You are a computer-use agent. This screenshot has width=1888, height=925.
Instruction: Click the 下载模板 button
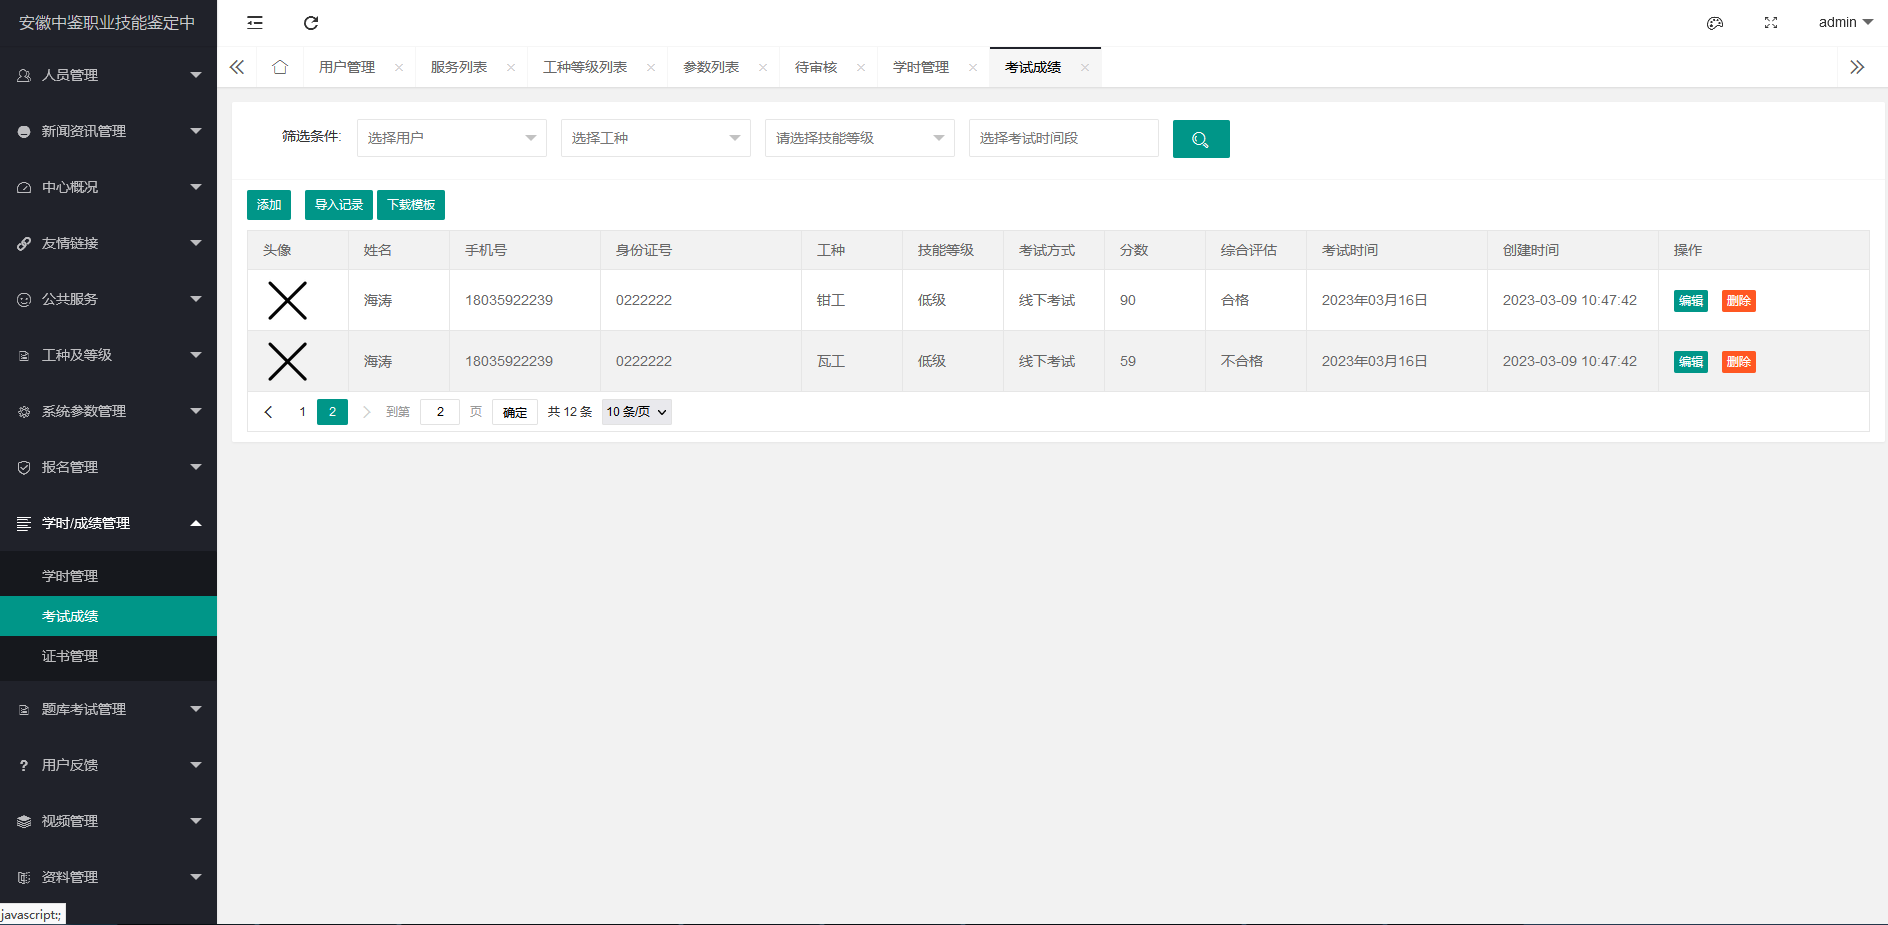click(x=411, y=205)
